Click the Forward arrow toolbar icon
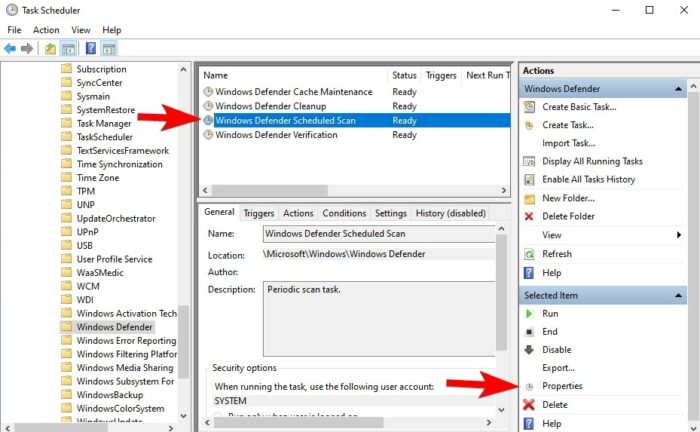Image resolution: width=700 pixels, height=432 pixels. click(x=27, y=48)
